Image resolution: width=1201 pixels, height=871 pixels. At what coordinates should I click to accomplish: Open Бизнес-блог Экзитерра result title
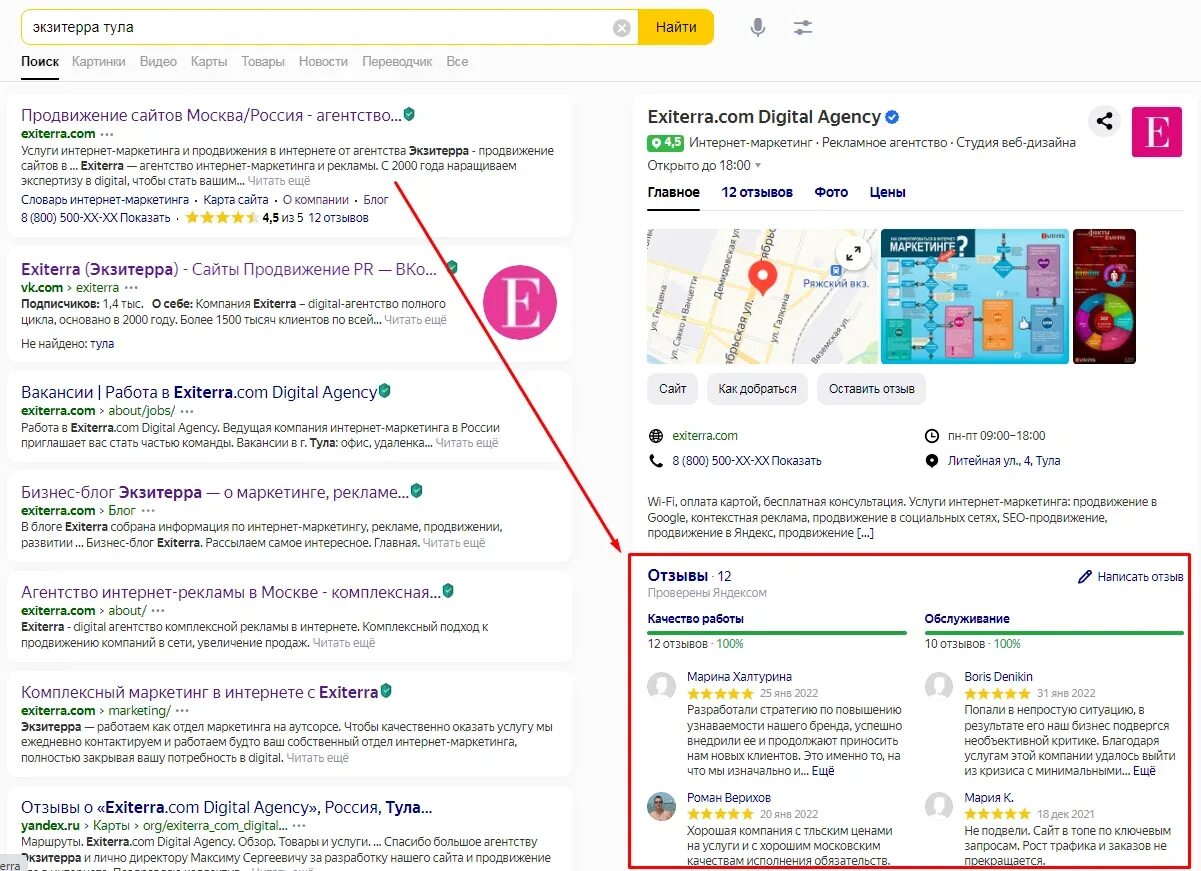click(214, 492)
